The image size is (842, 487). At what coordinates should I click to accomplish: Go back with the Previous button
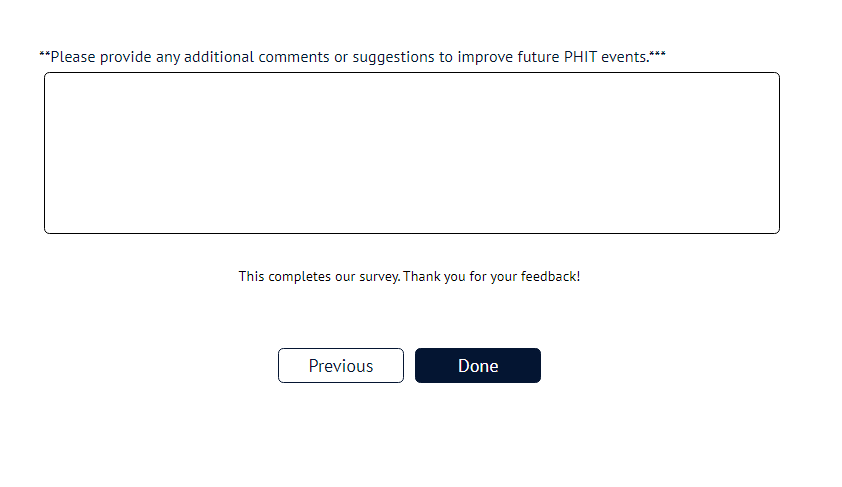click(340, 365)
